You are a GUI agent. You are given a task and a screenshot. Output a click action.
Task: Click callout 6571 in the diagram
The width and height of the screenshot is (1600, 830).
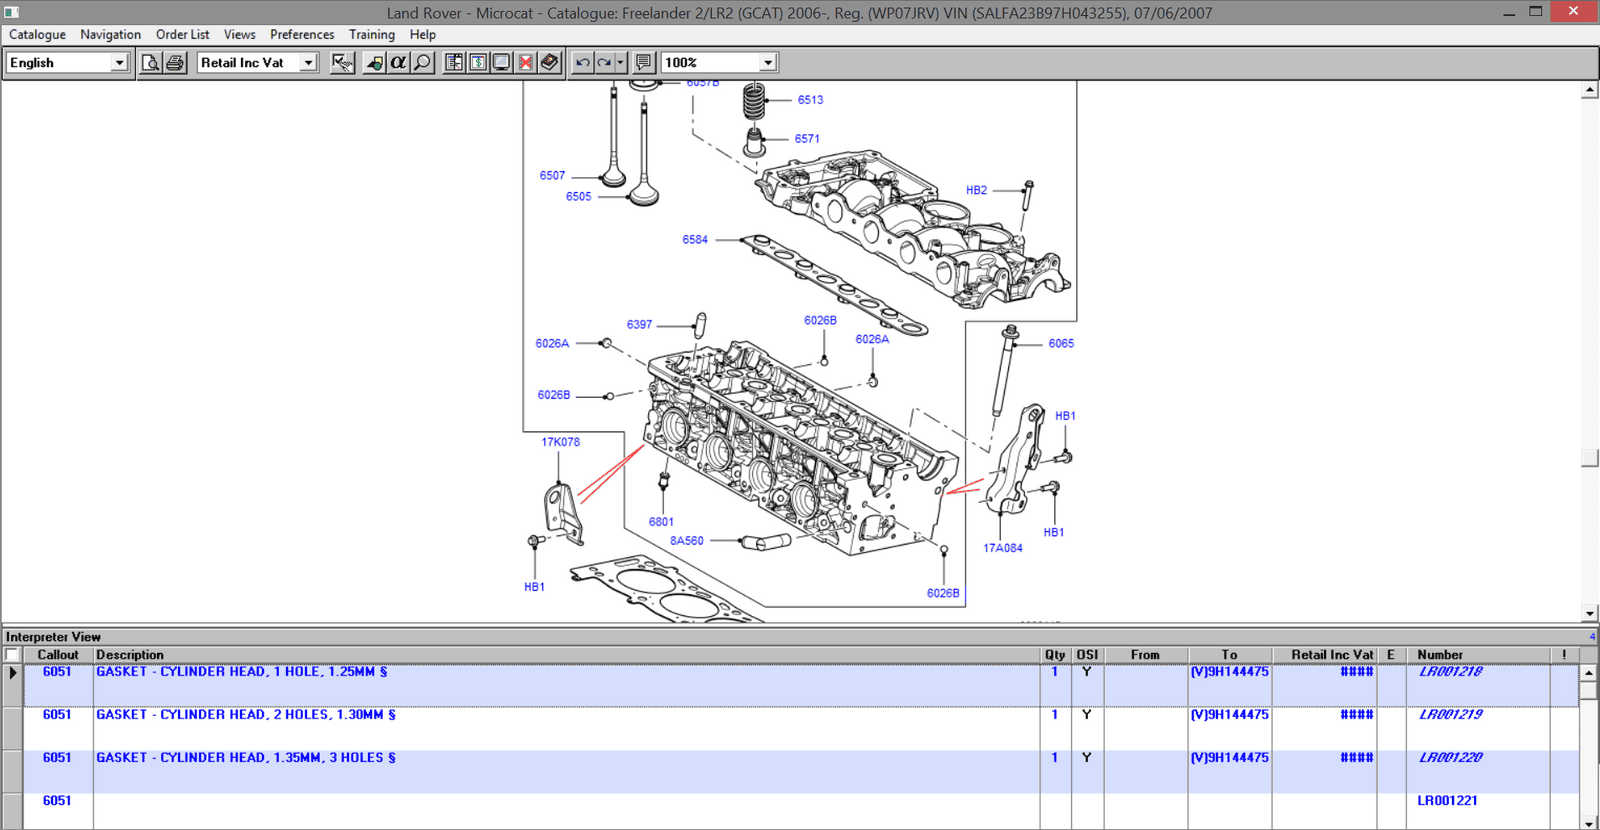click(x=807, y=139)
